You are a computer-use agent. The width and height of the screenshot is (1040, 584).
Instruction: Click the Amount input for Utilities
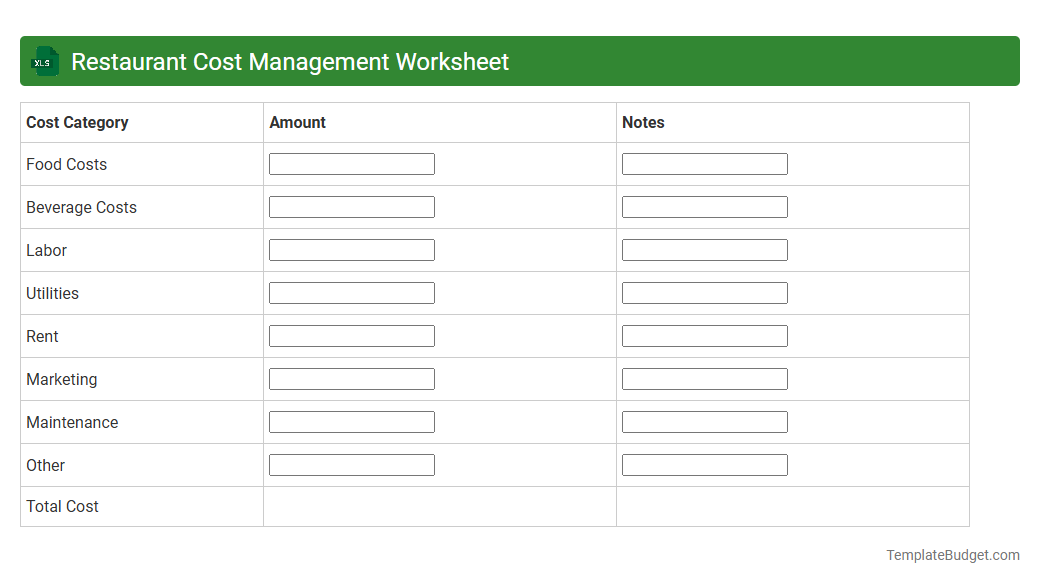coord(351,292)
